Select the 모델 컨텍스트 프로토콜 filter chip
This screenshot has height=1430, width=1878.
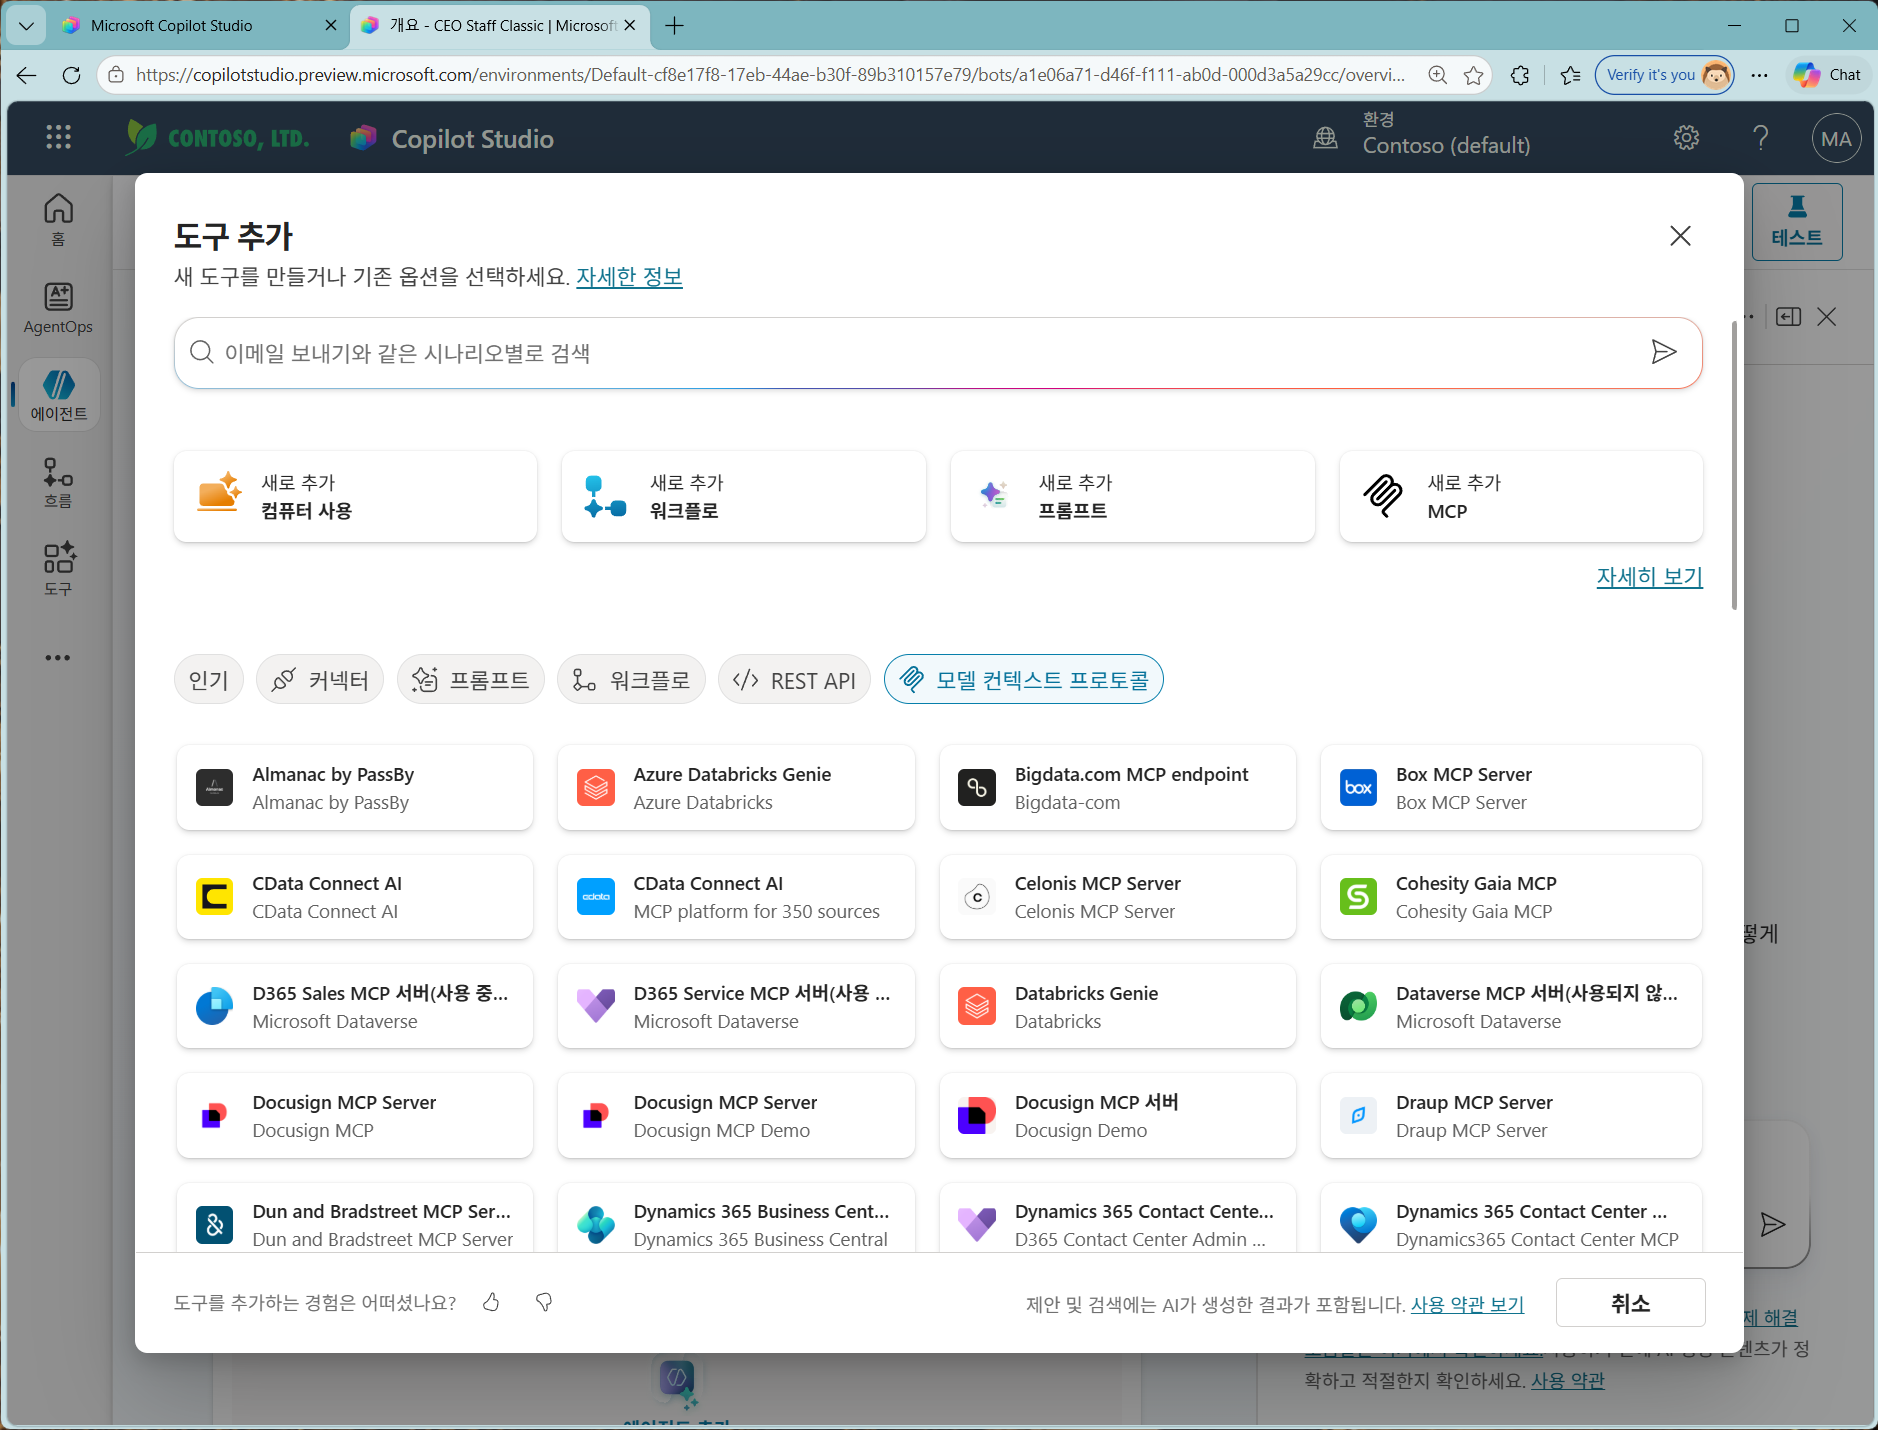tap(1024, 680)
